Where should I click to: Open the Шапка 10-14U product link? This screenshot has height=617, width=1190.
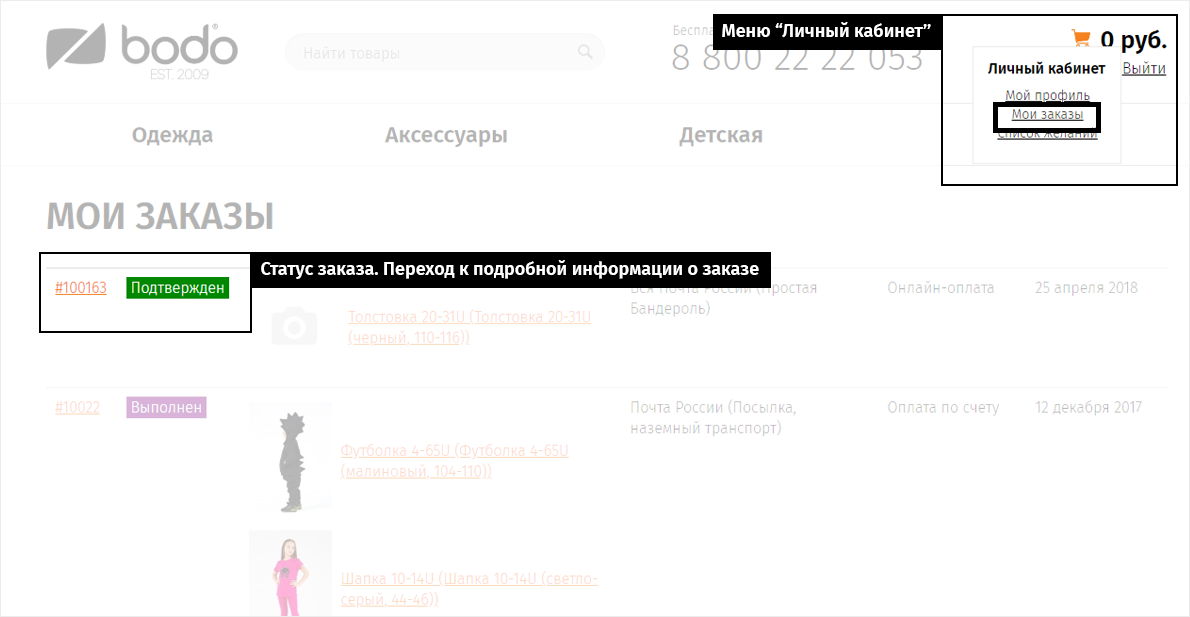click(x=469, y=589)
